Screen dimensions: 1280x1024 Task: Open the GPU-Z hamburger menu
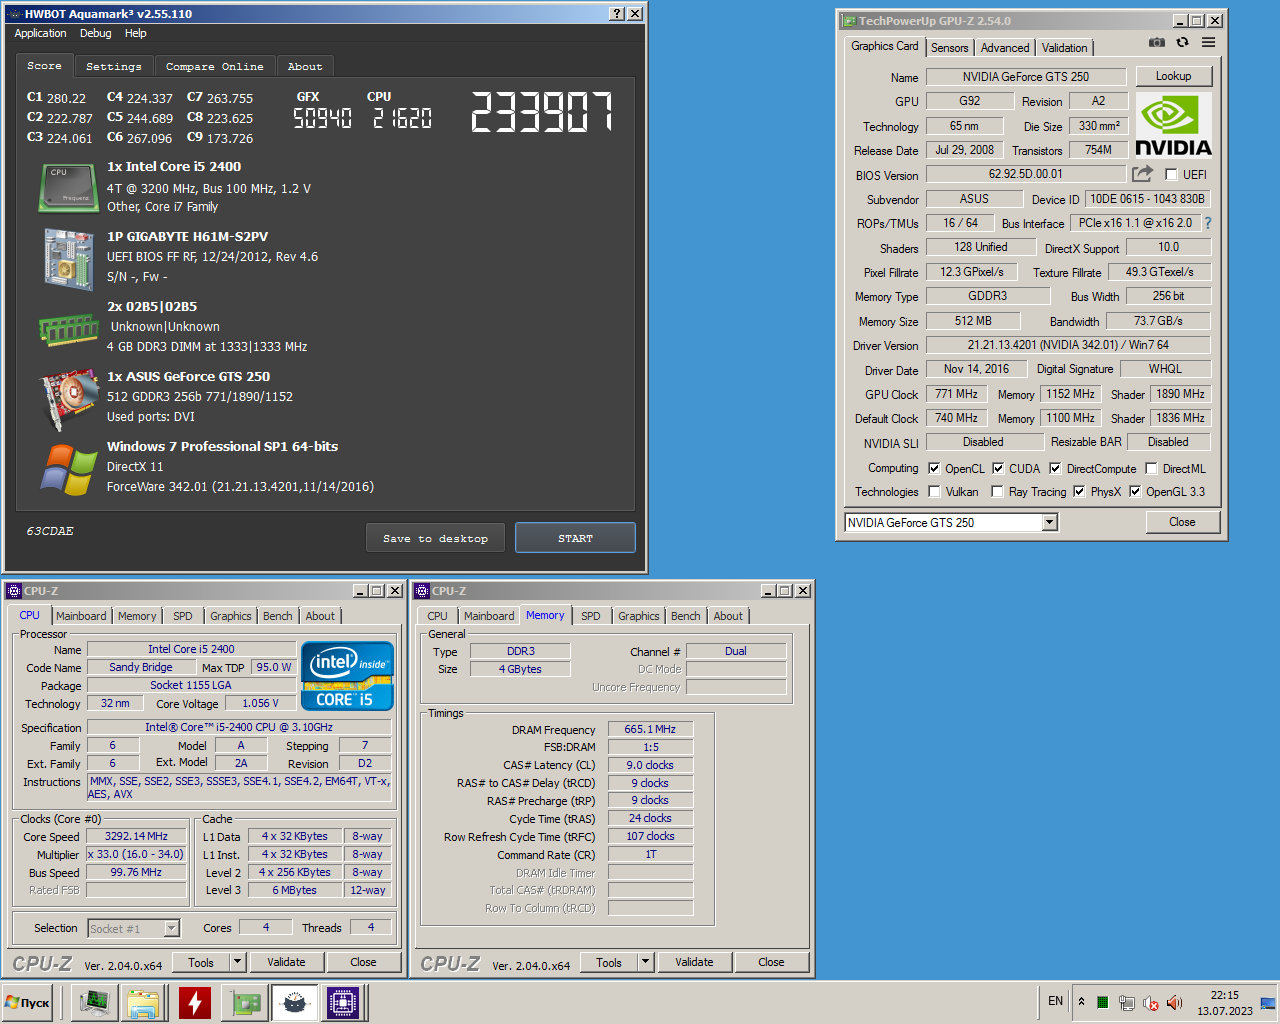(1208, 42)
